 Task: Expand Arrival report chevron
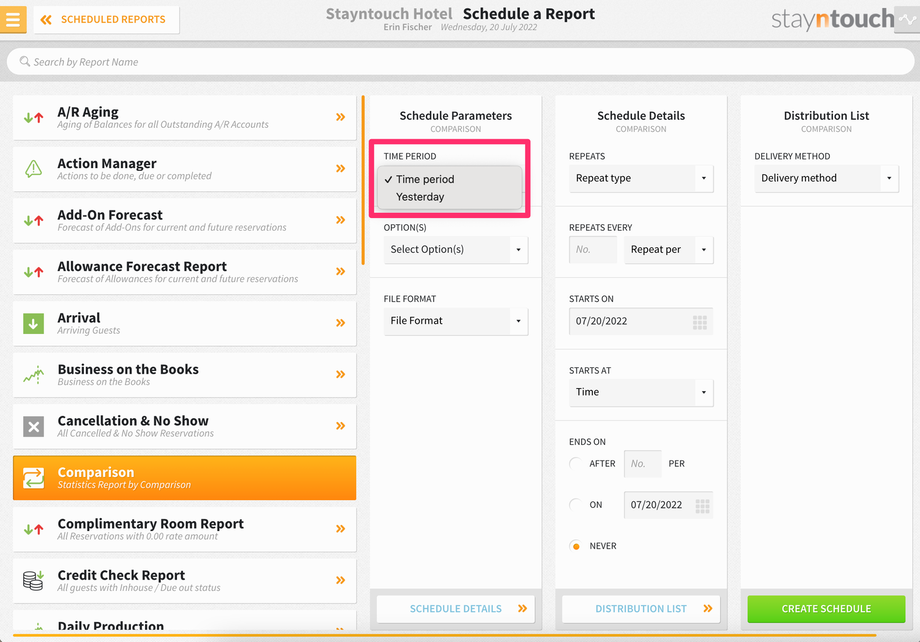[x=340, y=323]
